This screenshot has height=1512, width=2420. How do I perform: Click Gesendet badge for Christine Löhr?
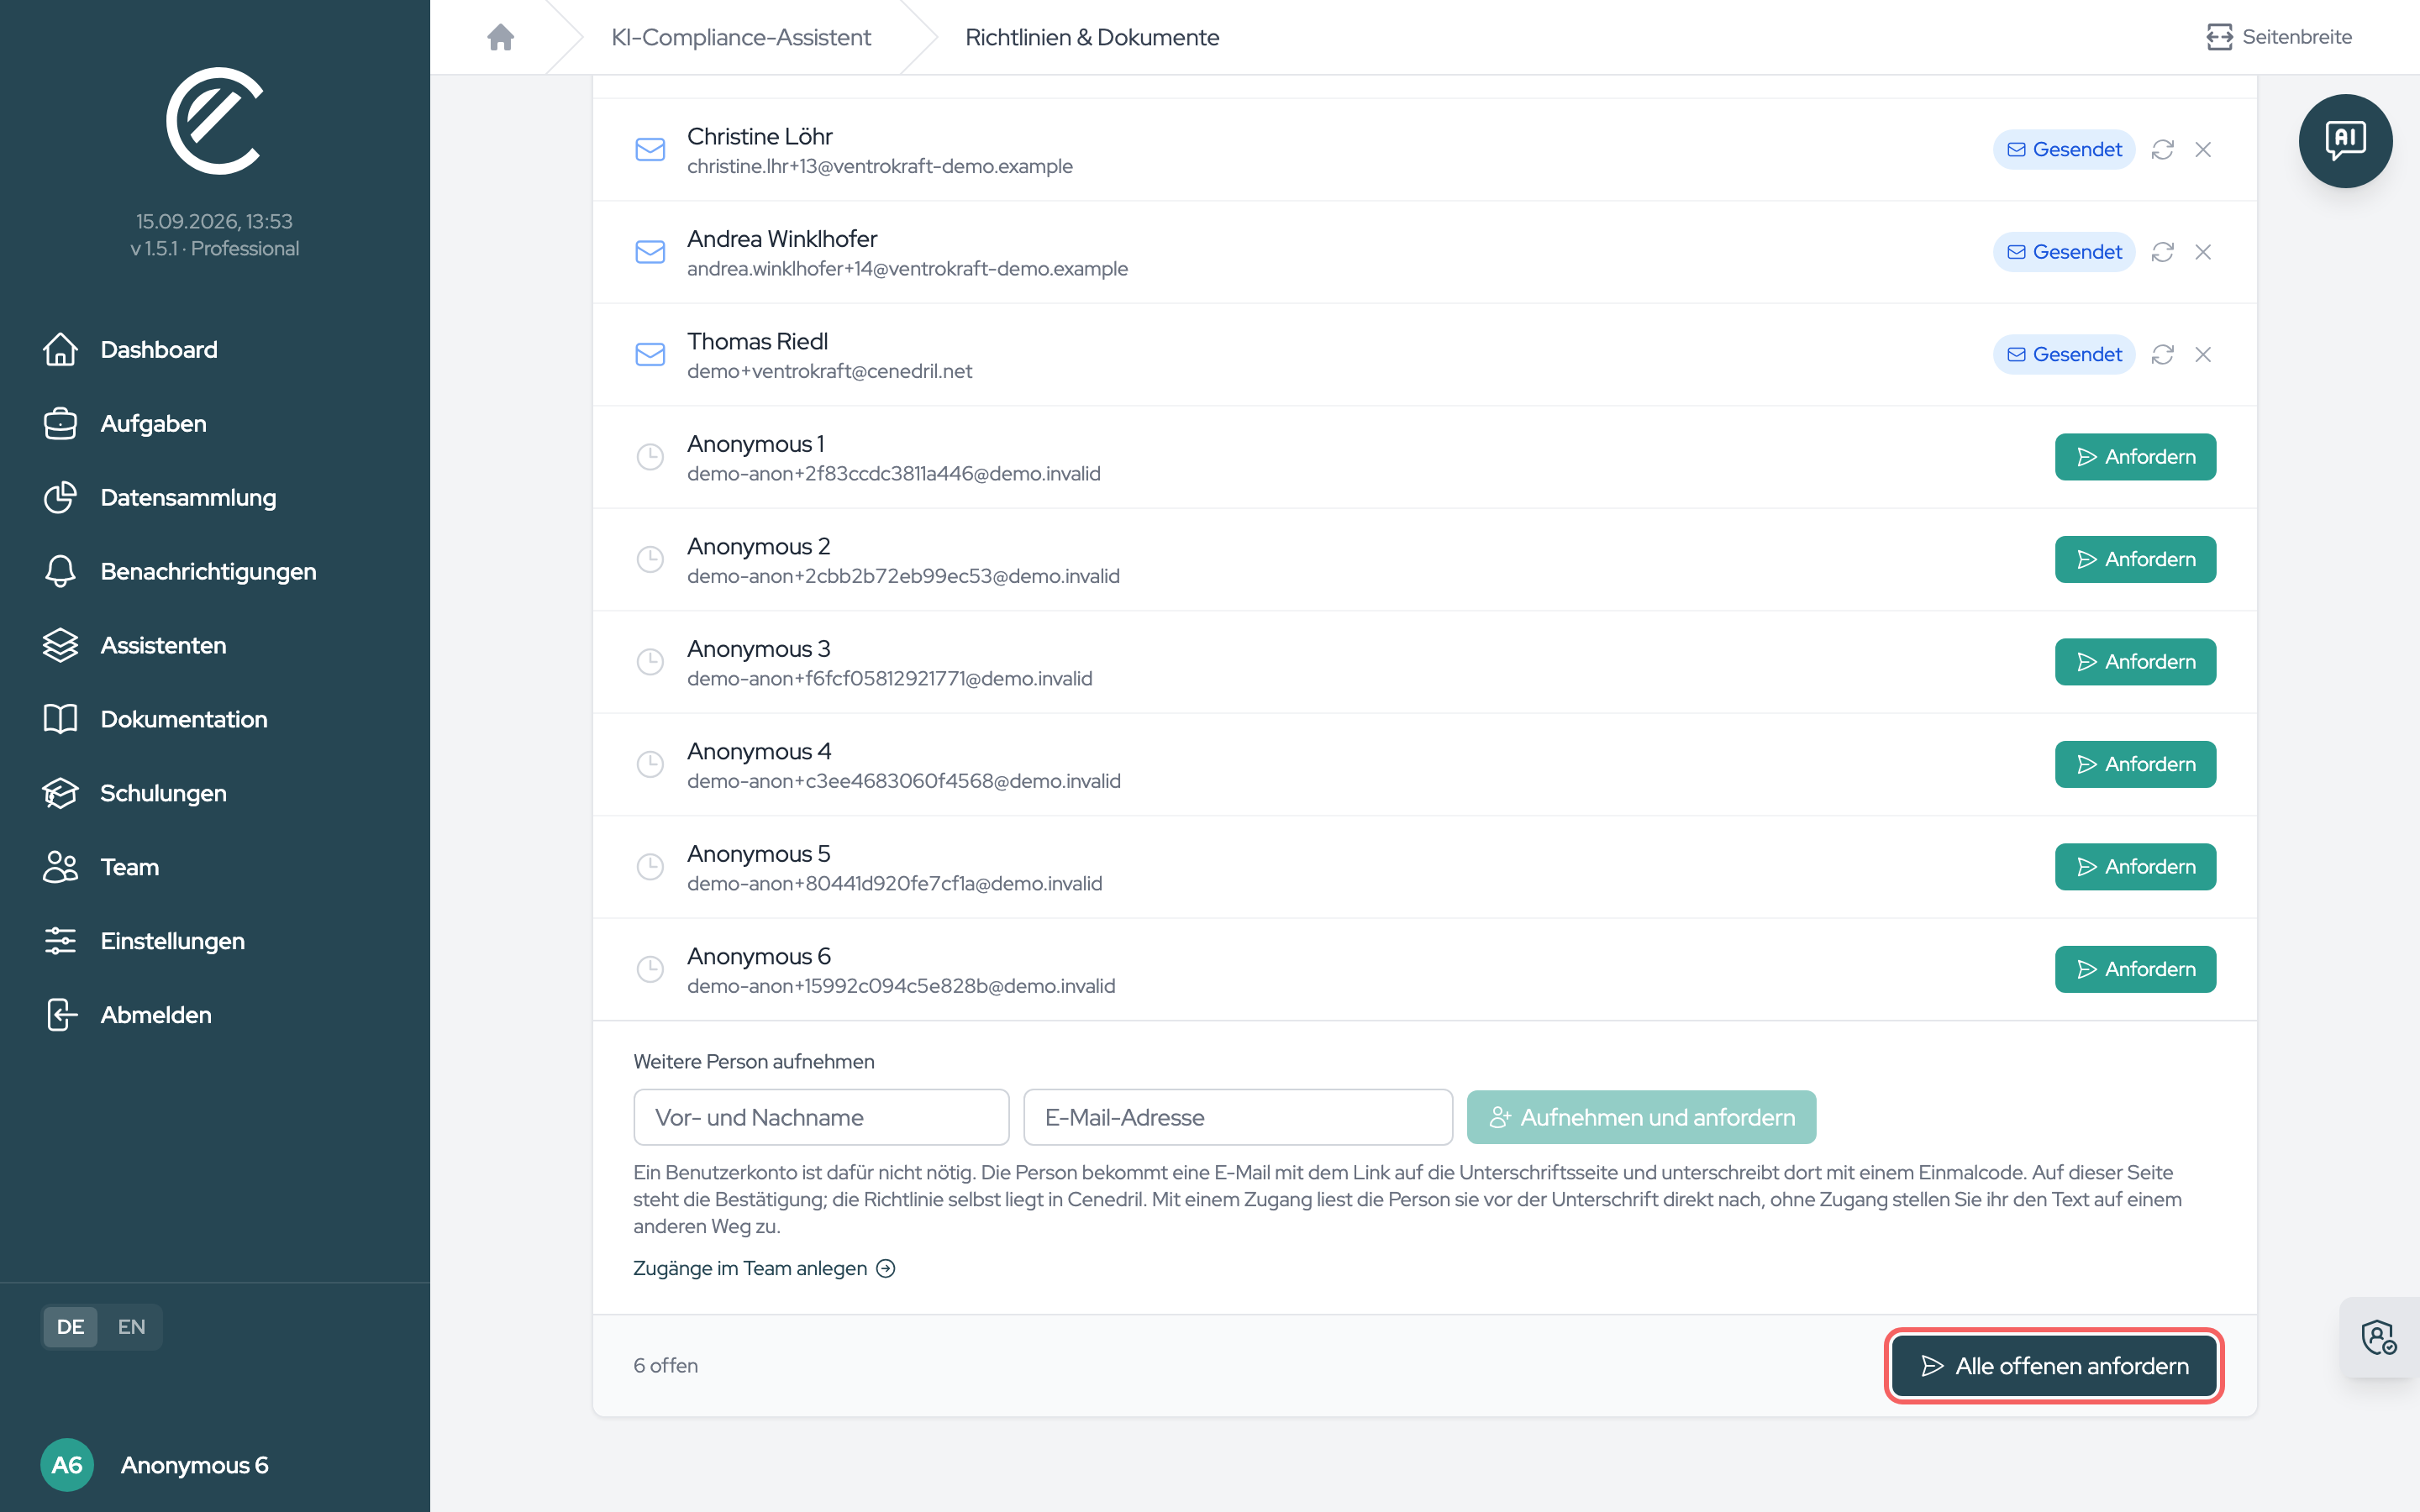tap(2064, 150)
